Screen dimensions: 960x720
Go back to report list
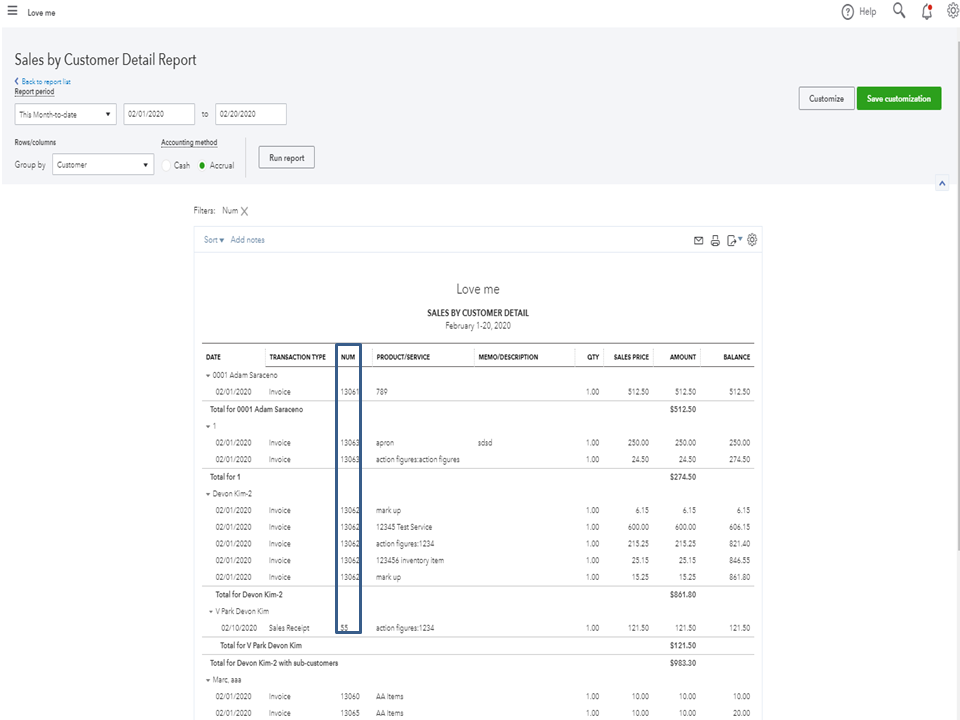[x=45, y=81]
